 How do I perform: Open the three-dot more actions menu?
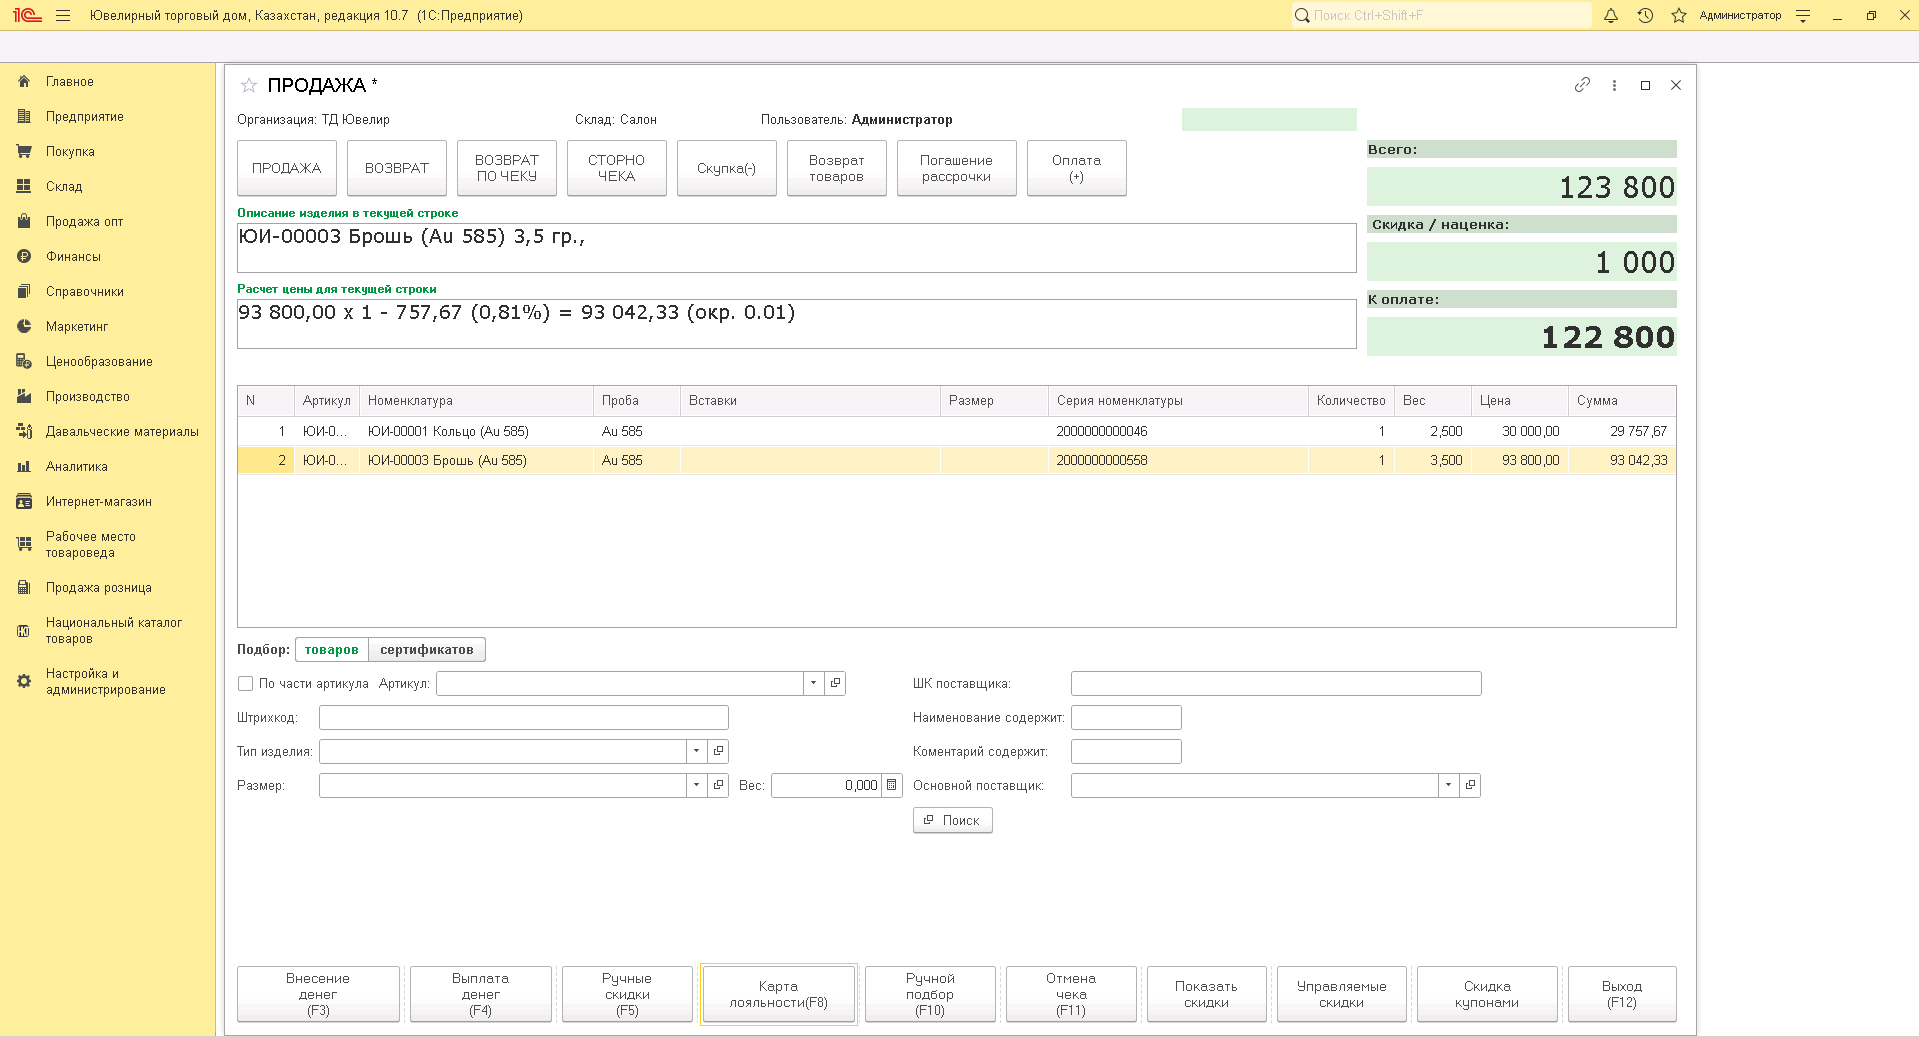click(x=1614, y=85)
